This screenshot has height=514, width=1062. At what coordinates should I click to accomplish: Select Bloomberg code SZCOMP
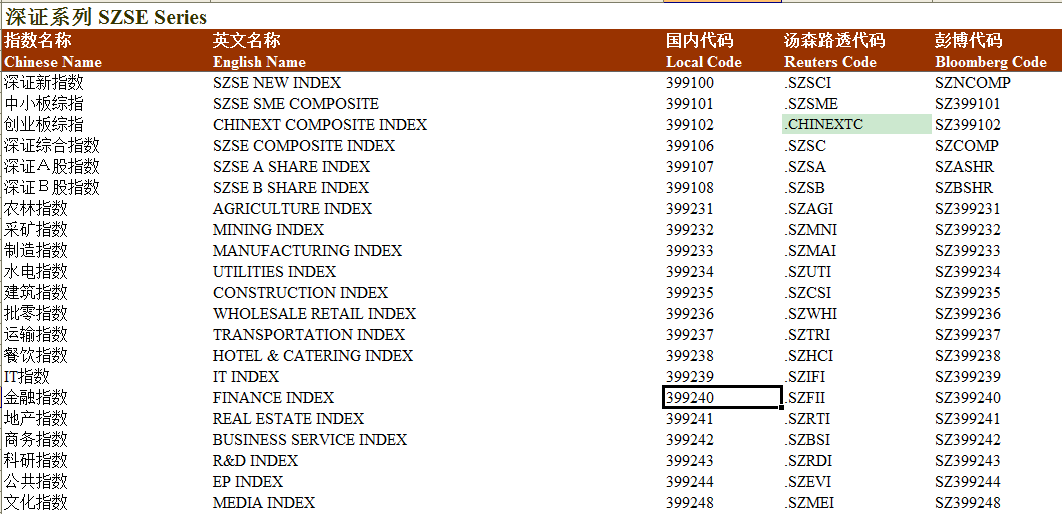(967, 146)
